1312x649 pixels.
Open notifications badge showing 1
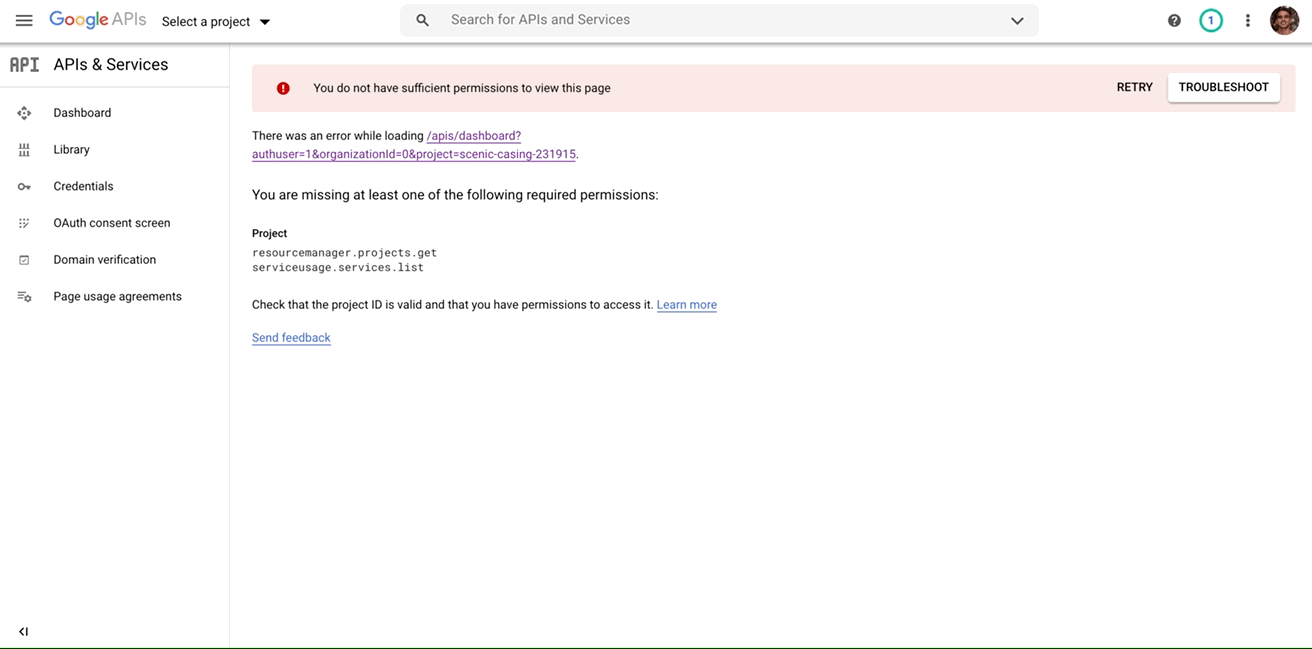1210,20
